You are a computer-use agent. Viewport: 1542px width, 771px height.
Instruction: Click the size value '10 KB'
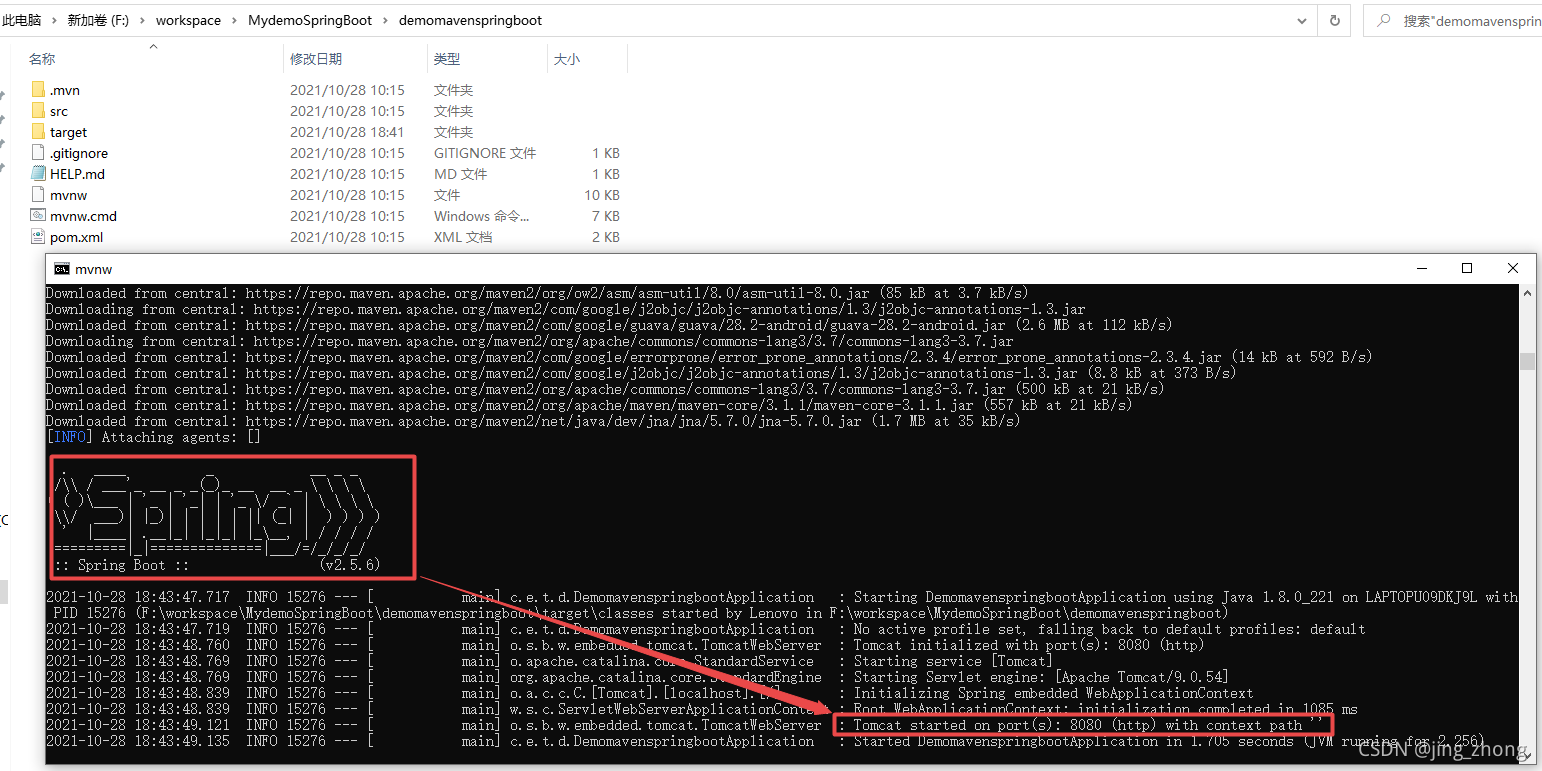point(602,195)
